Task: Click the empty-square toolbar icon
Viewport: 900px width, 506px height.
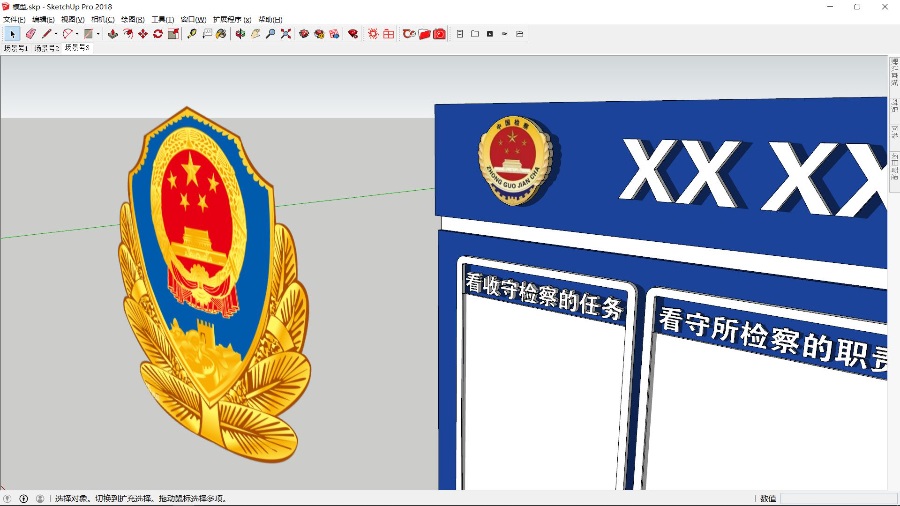Action: [x=475, y=34]
